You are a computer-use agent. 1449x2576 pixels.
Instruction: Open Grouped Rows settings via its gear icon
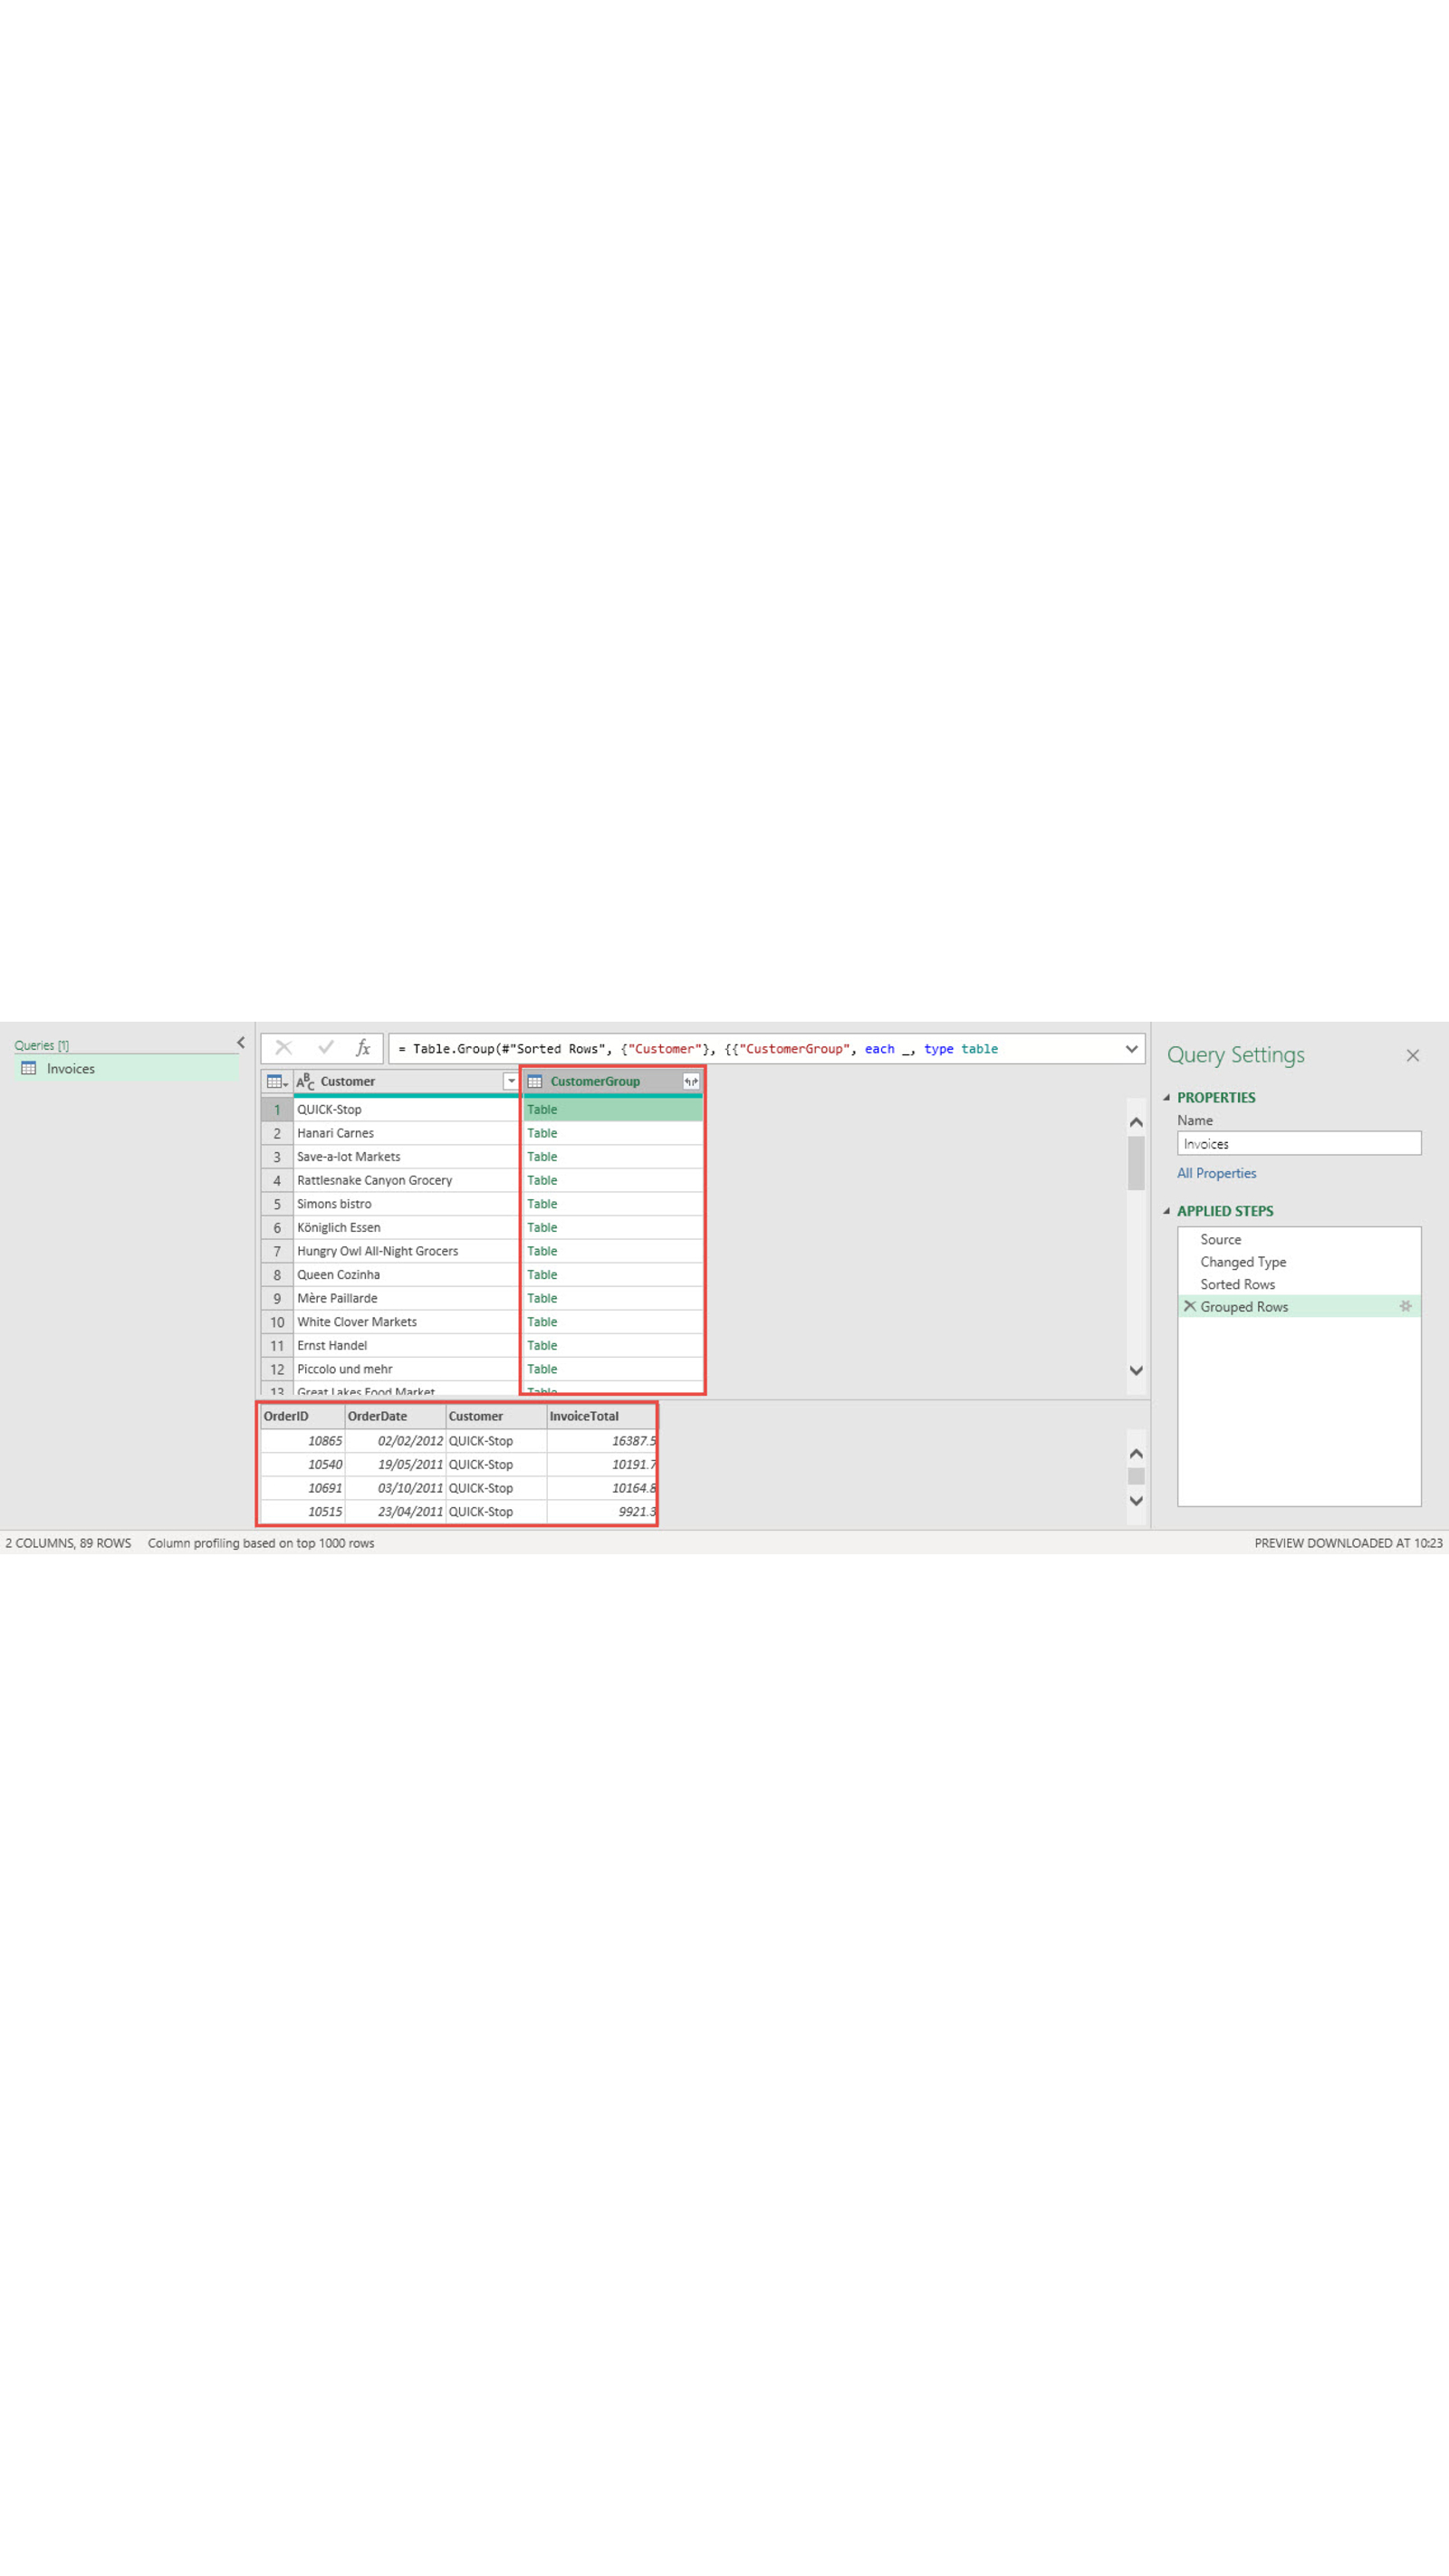click(1406, 1306)
